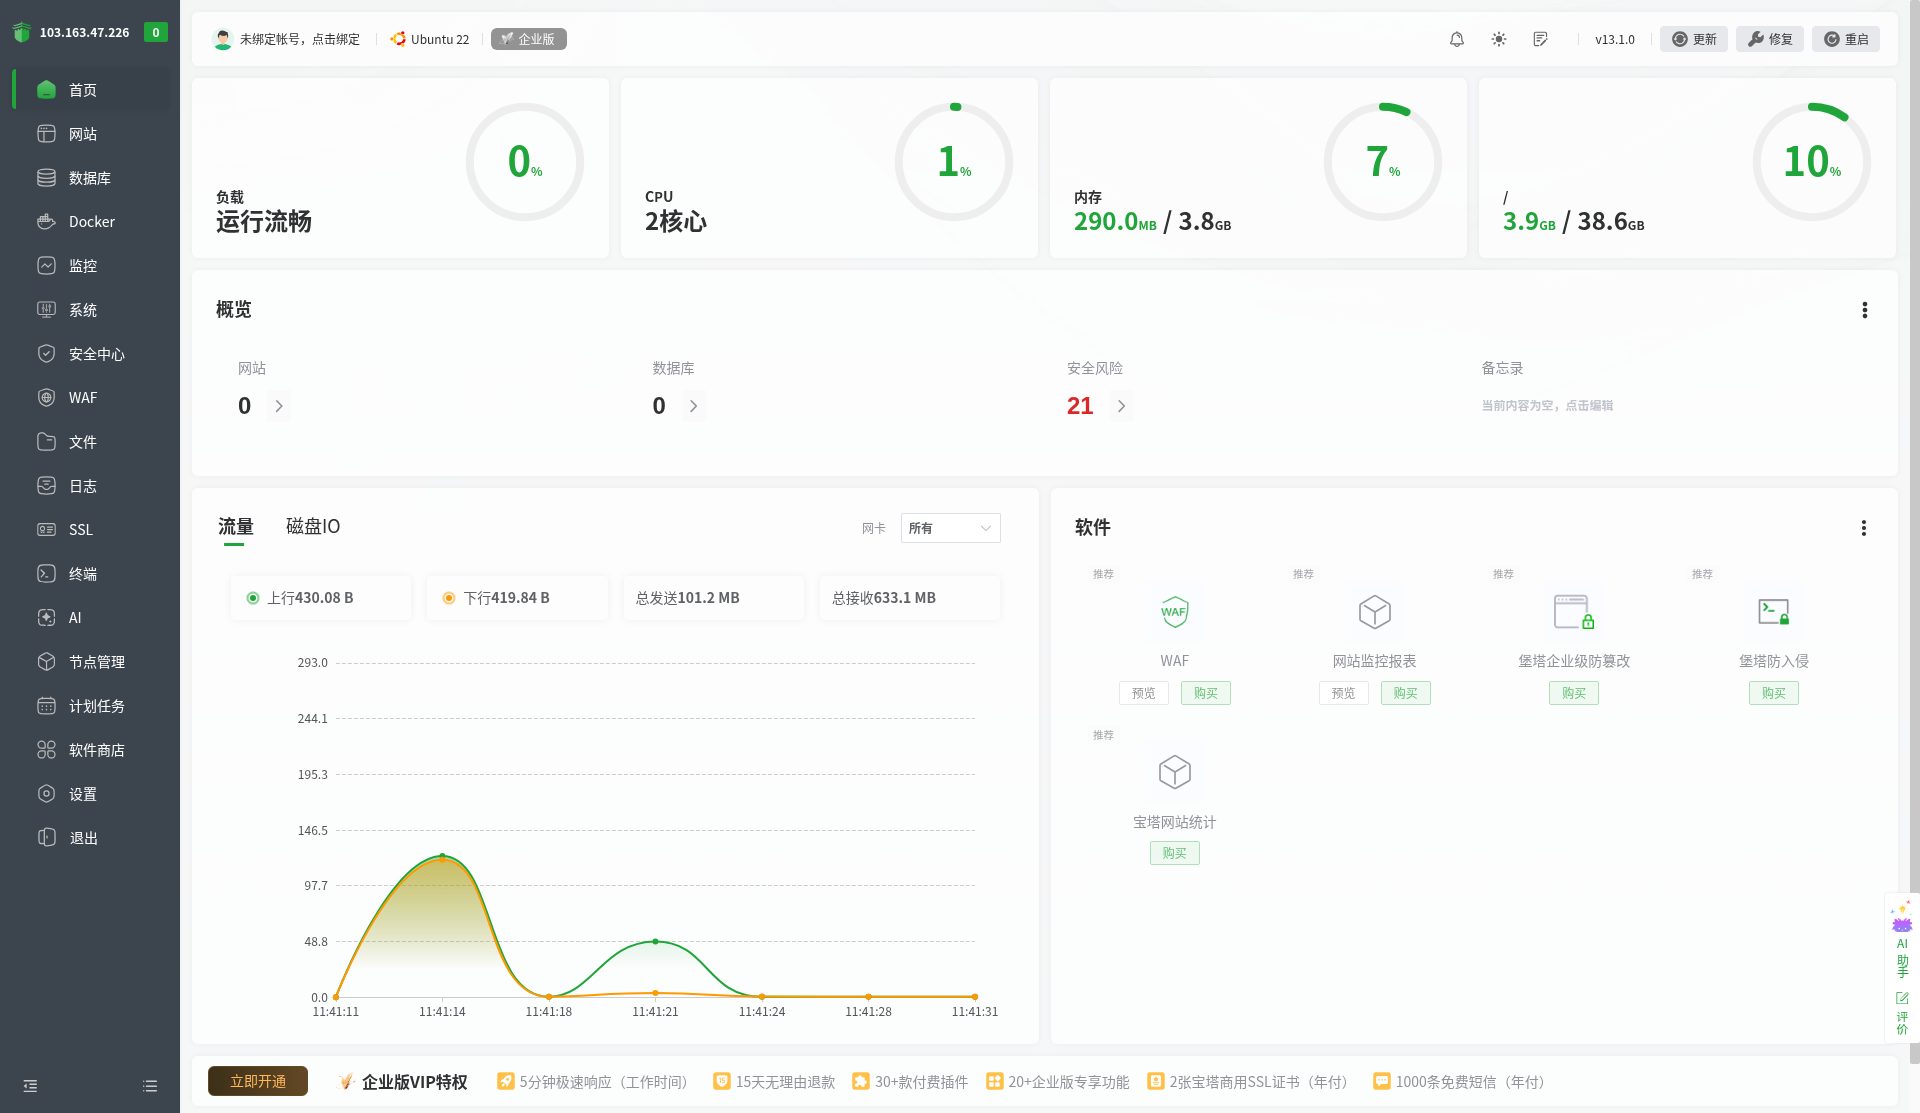Collapse sidebar using bottom-left menu icon
Image resolution: width=1920 pixels, height=1113 pixels.
(30, 1086)
